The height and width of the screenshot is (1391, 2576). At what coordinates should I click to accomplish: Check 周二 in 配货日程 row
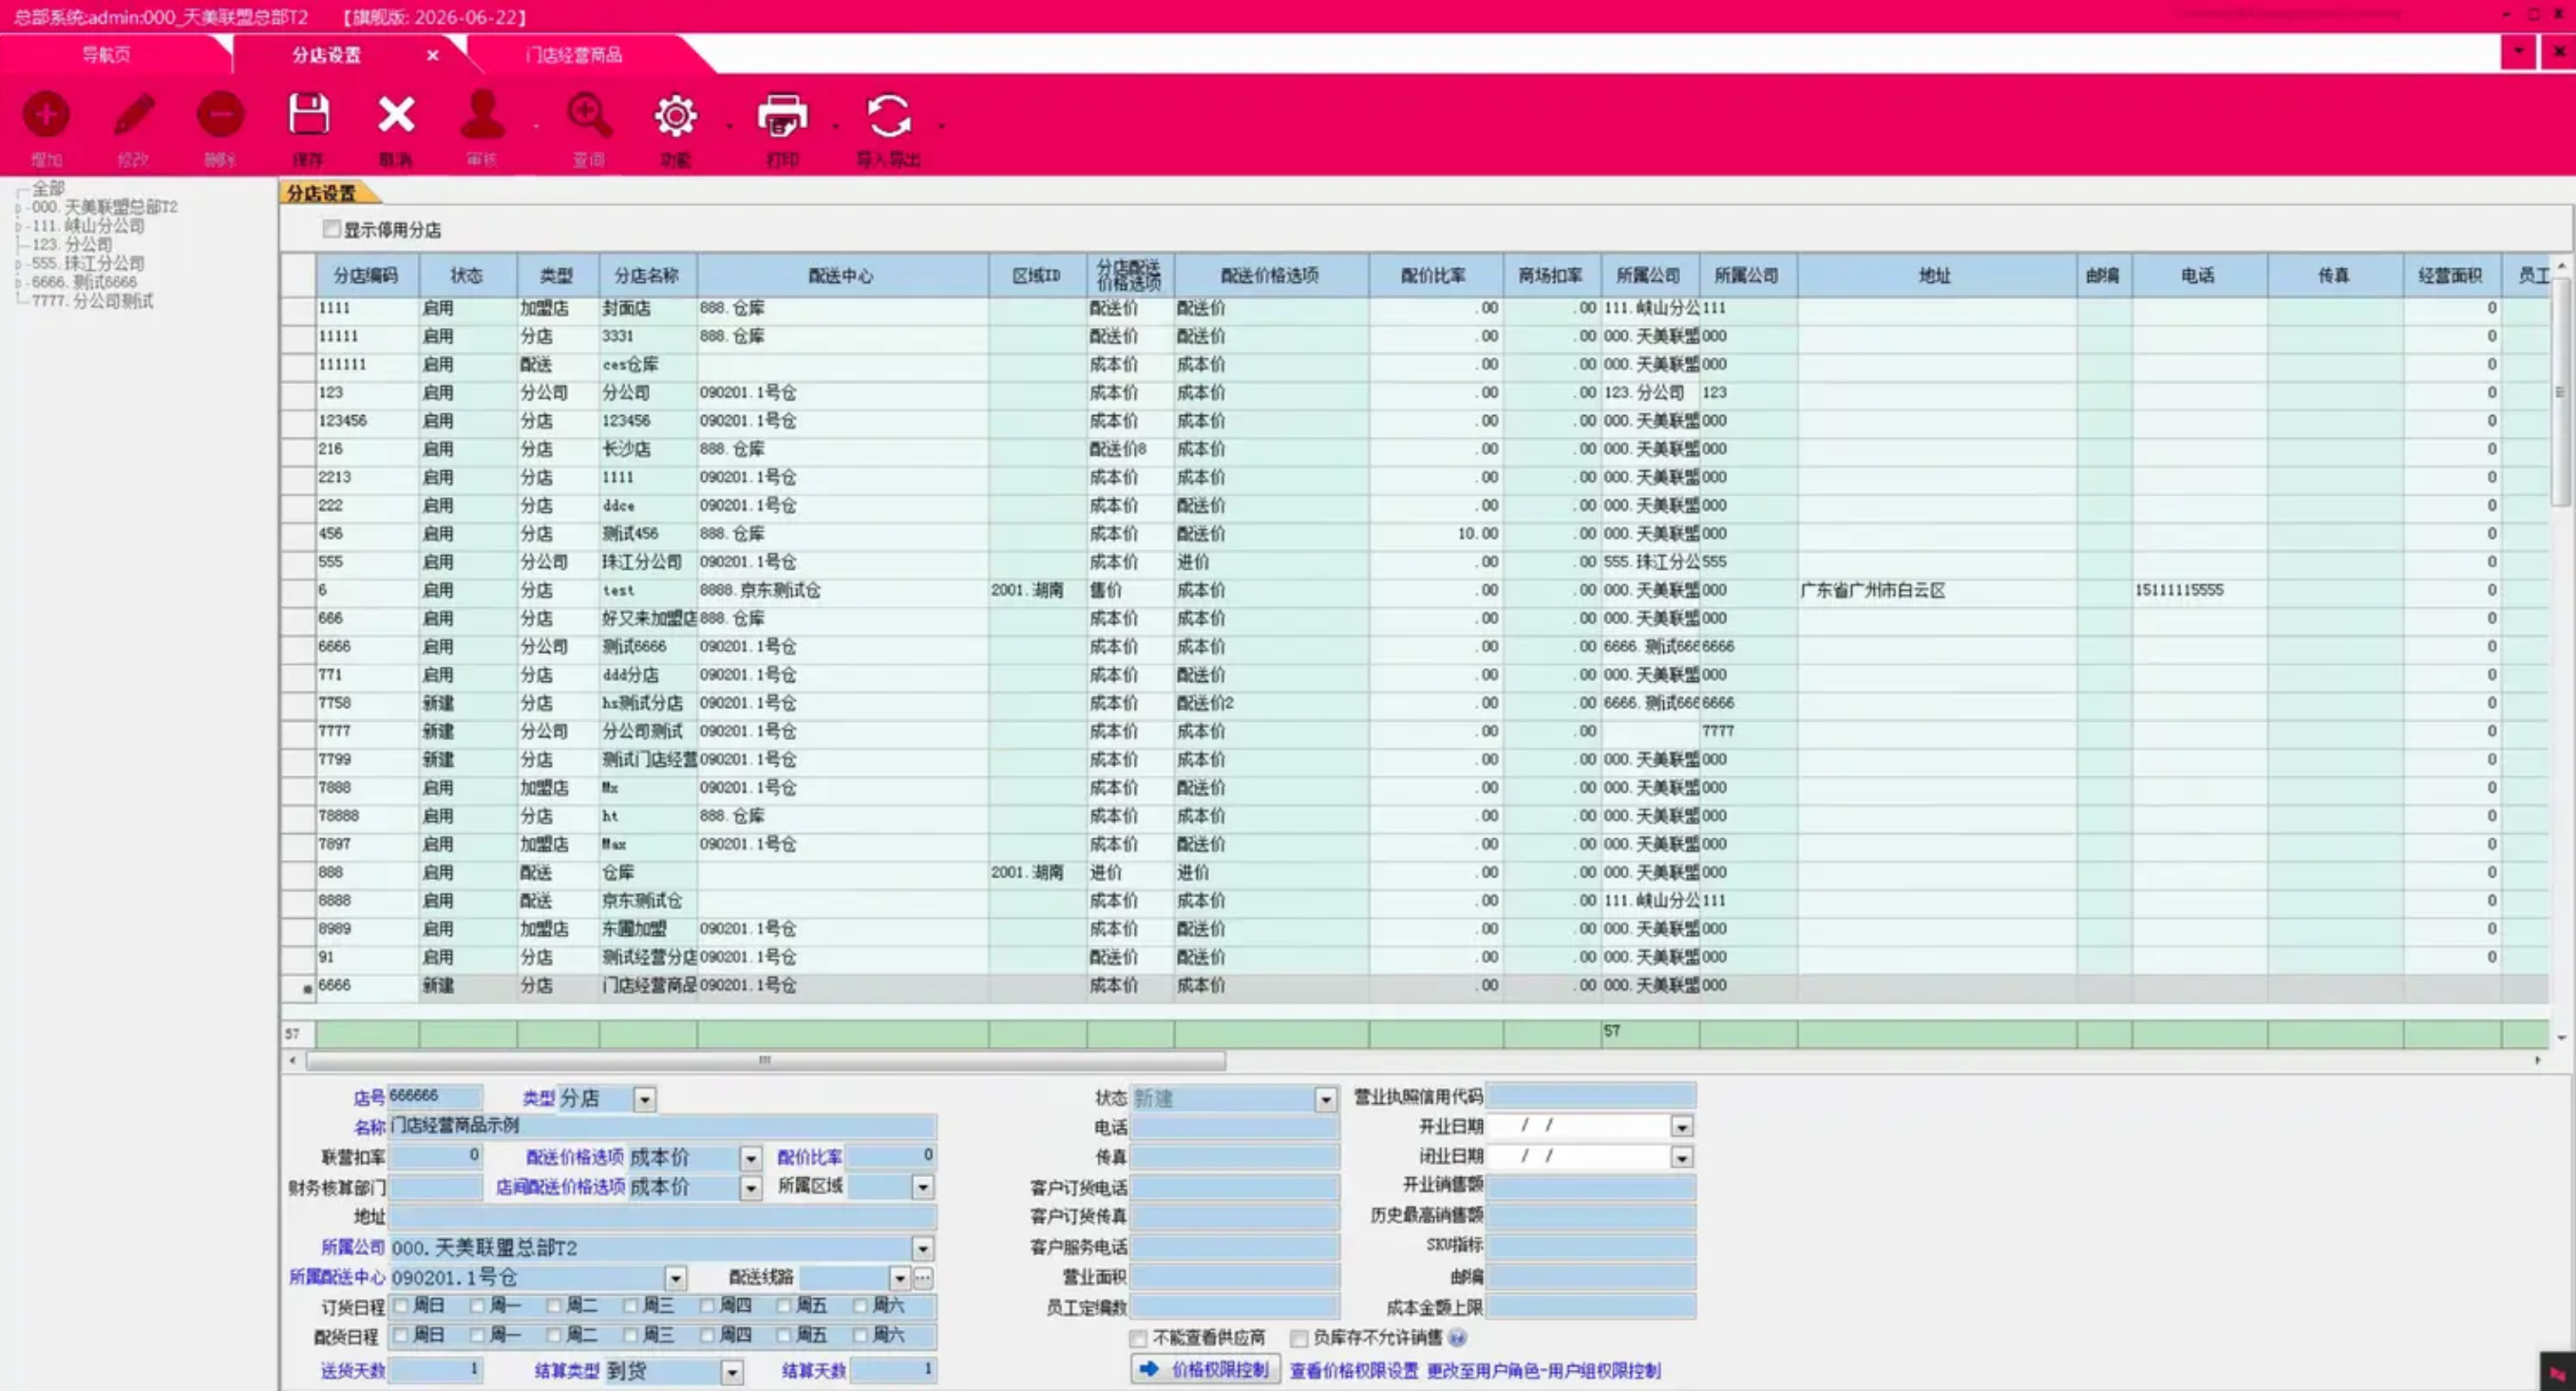tap(553, 1336)
